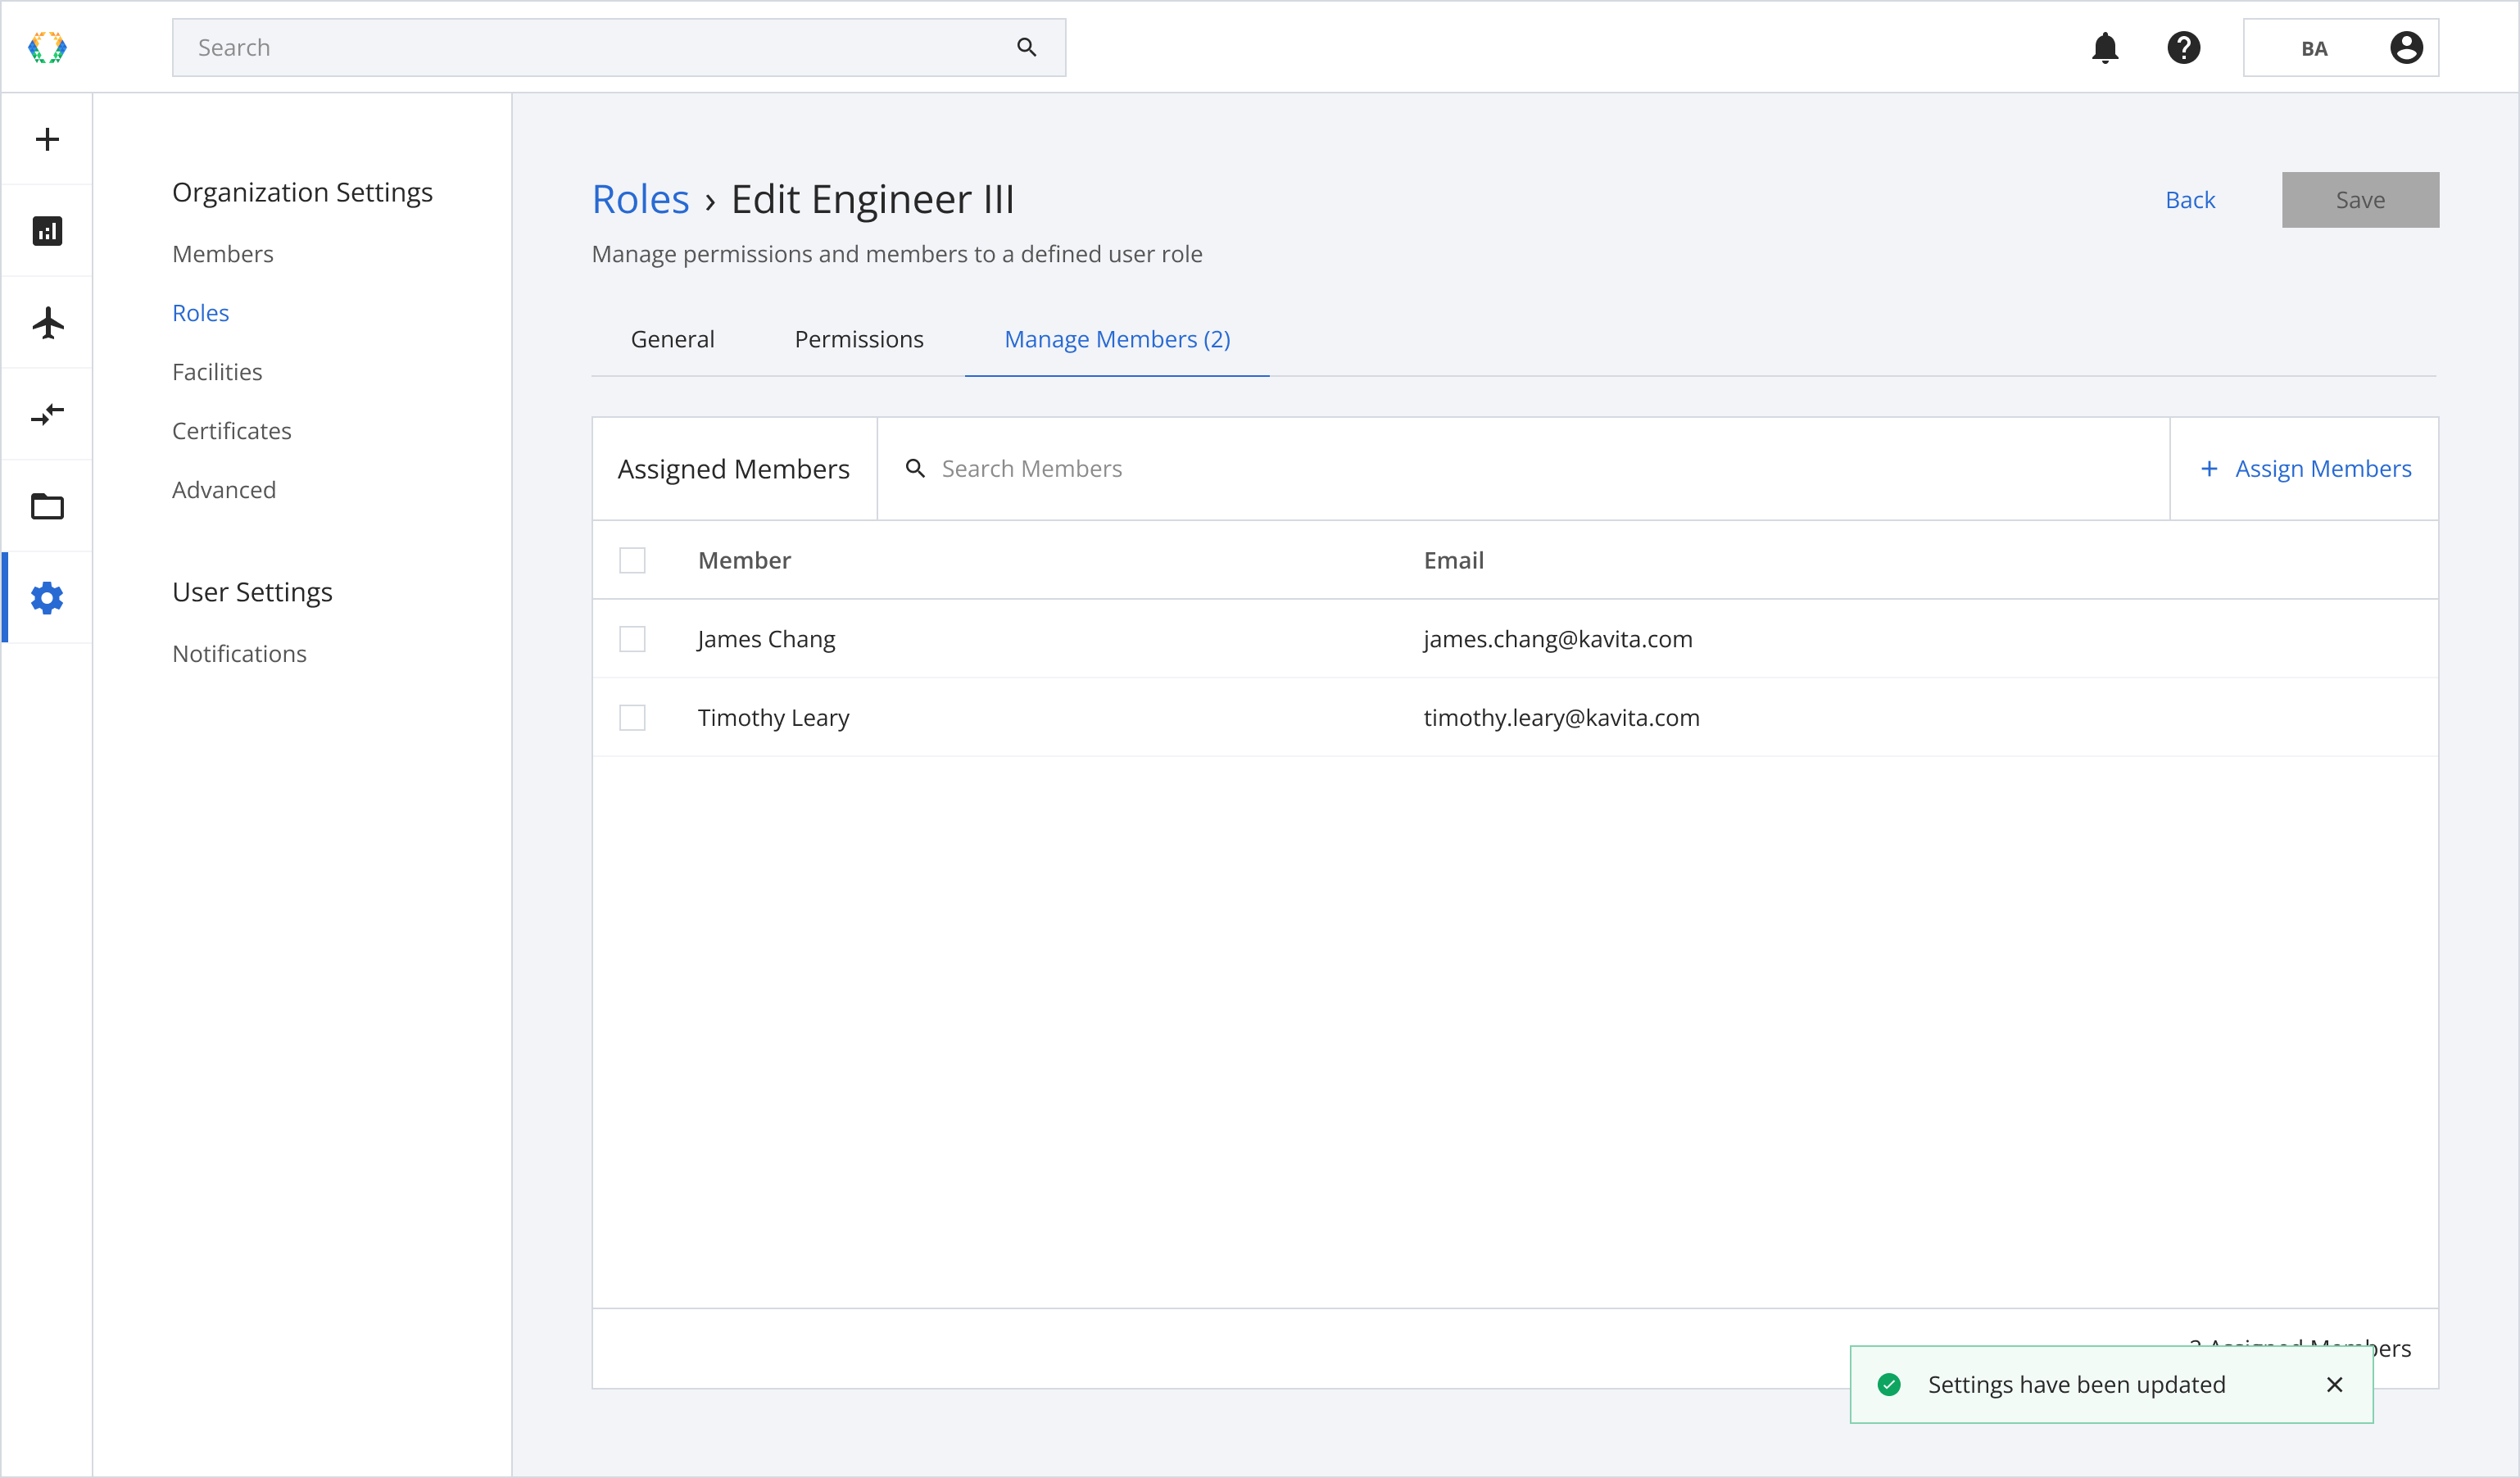Click the Settings have been updated message
Viewport: 2520px width, 1478px height.
pos(2076,1384)
